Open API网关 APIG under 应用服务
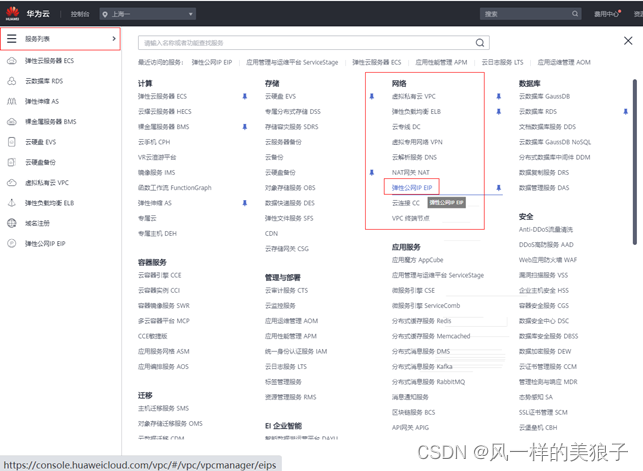The width and height of the screenshot is (643, 471). pos(410,428)
